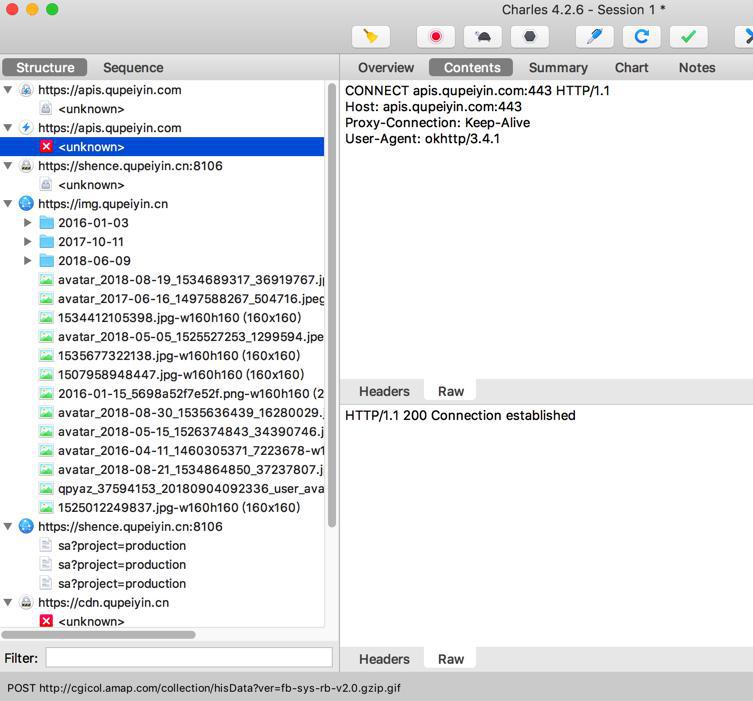The width and height of the screenshot is (753, 701).
Task: Click image icon of 1534412105398.jpg entry
Action: (46, 317)
